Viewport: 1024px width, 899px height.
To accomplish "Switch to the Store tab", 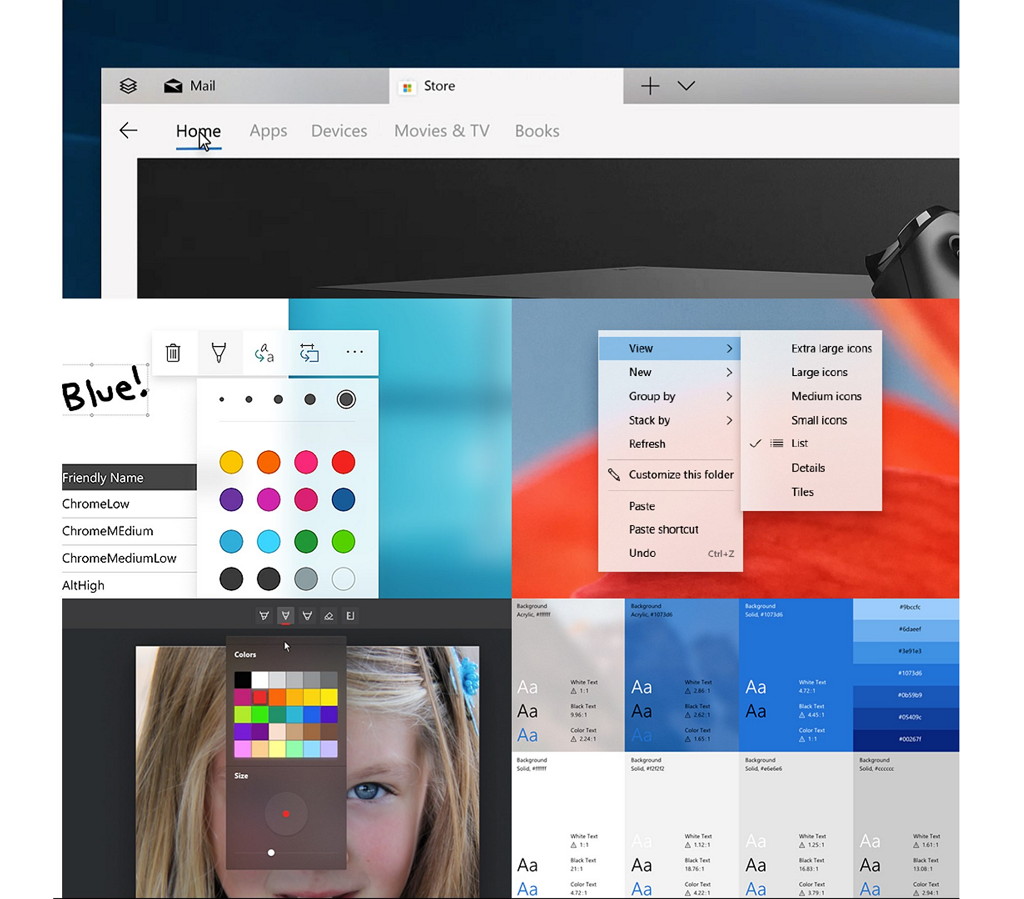I will coord(506,86).
